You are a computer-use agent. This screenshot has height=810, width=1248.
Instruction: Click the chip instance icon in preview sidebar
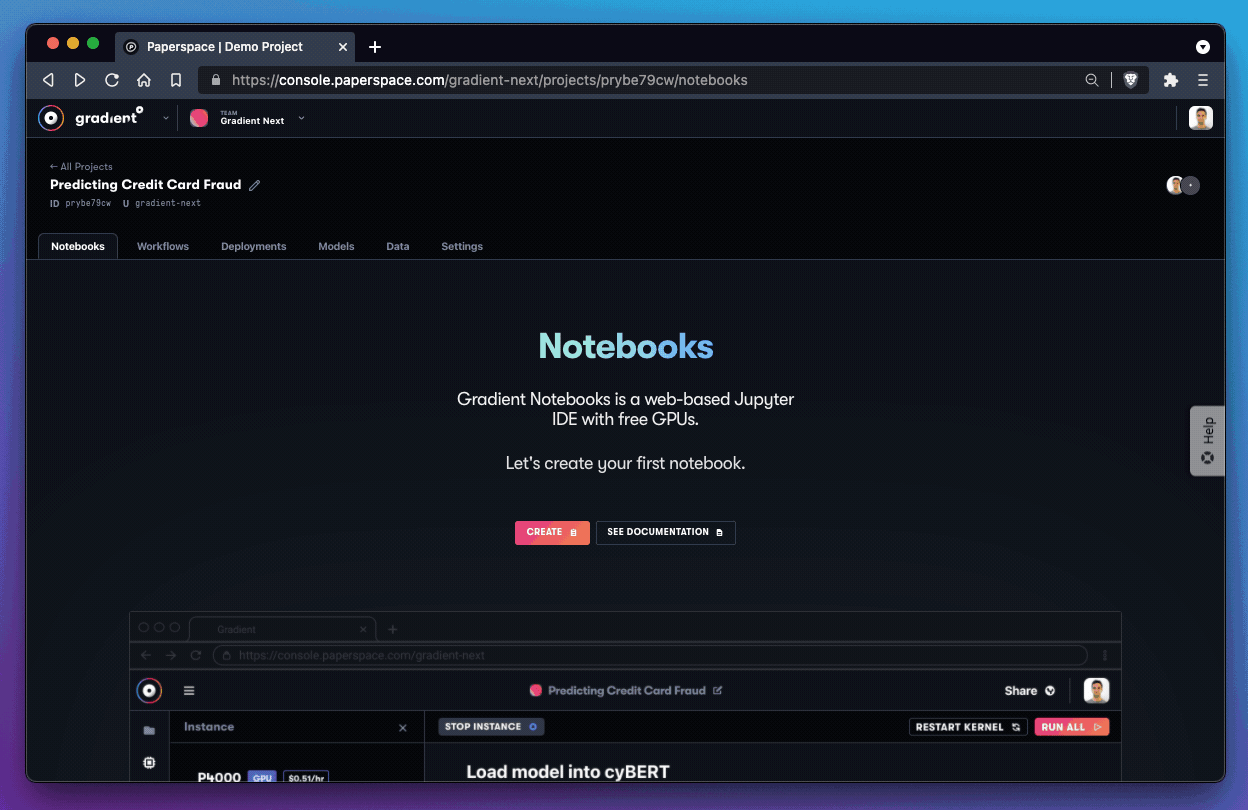click(149, 763)
